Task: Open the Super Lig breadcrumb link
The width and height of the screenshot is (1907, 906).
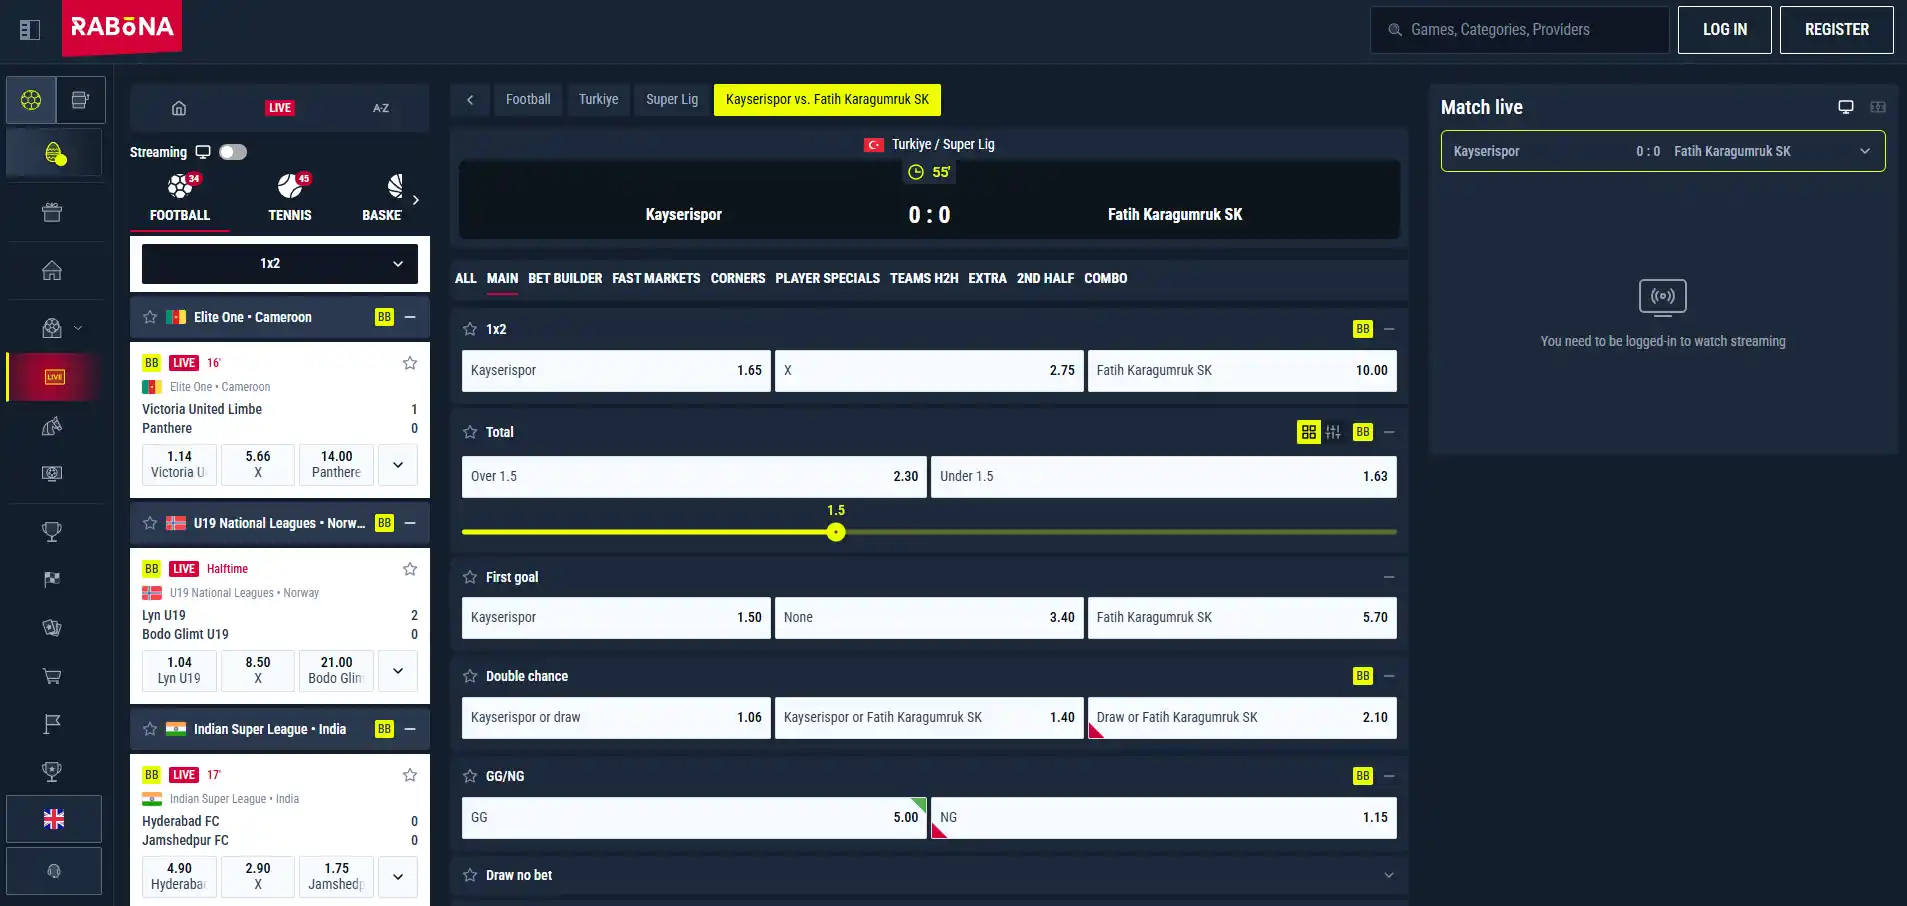Action: tap(672, 100)
